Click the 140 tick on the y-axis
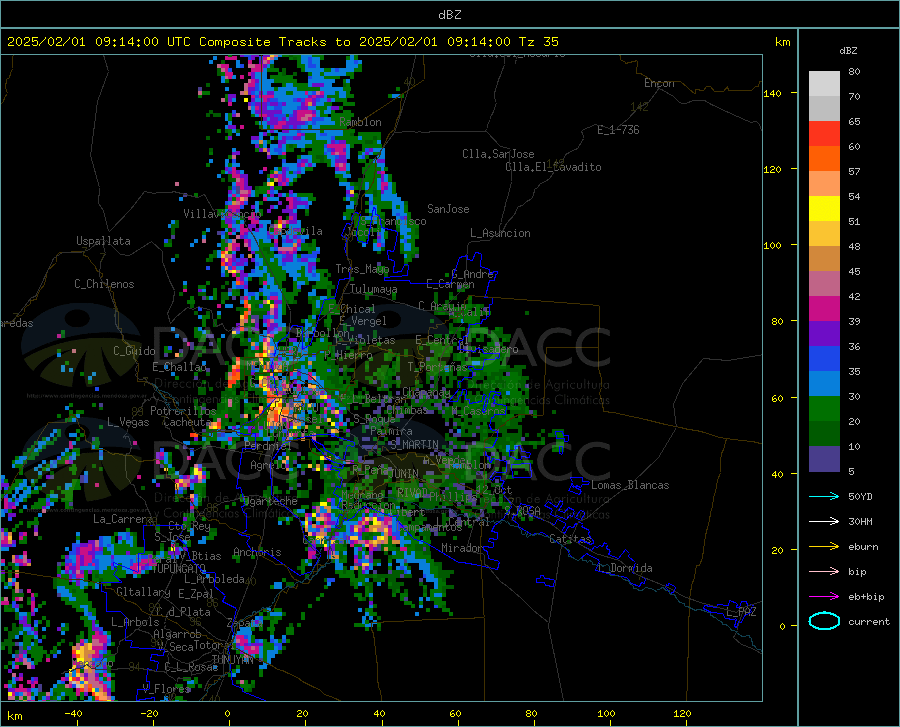Viewport: 900px width, 727px height. 773,93
